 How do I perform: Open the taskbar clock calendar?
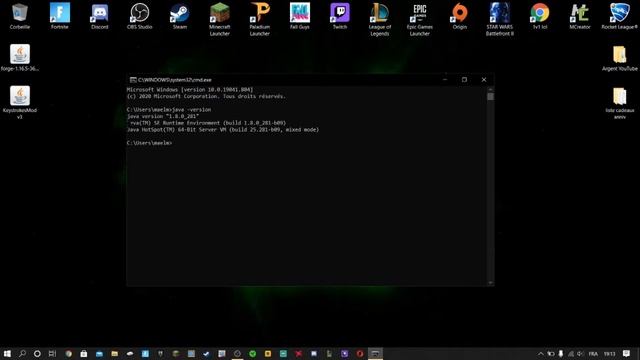tap(609, 353)
